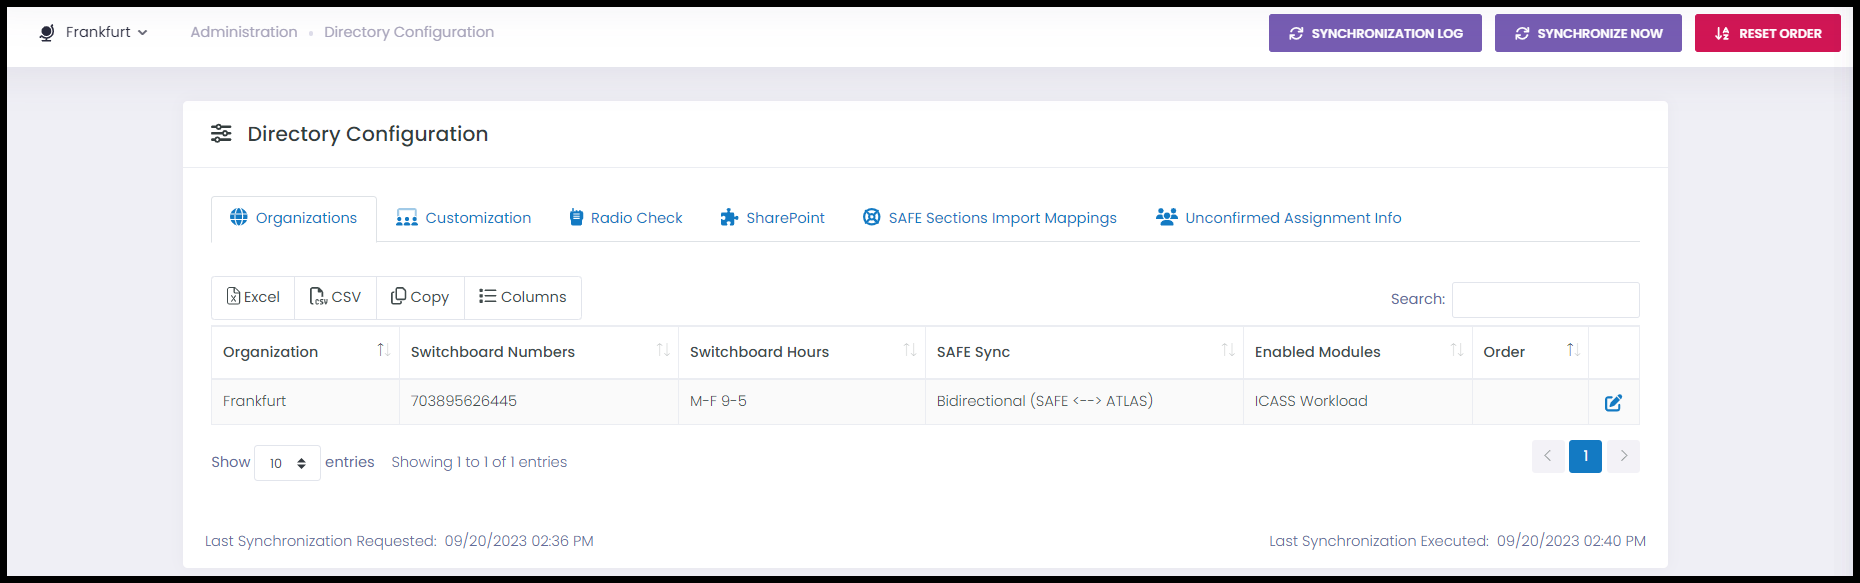Sort by Organization column arrows
This screenshot has width=1860, height=583.
pos(383,350)
